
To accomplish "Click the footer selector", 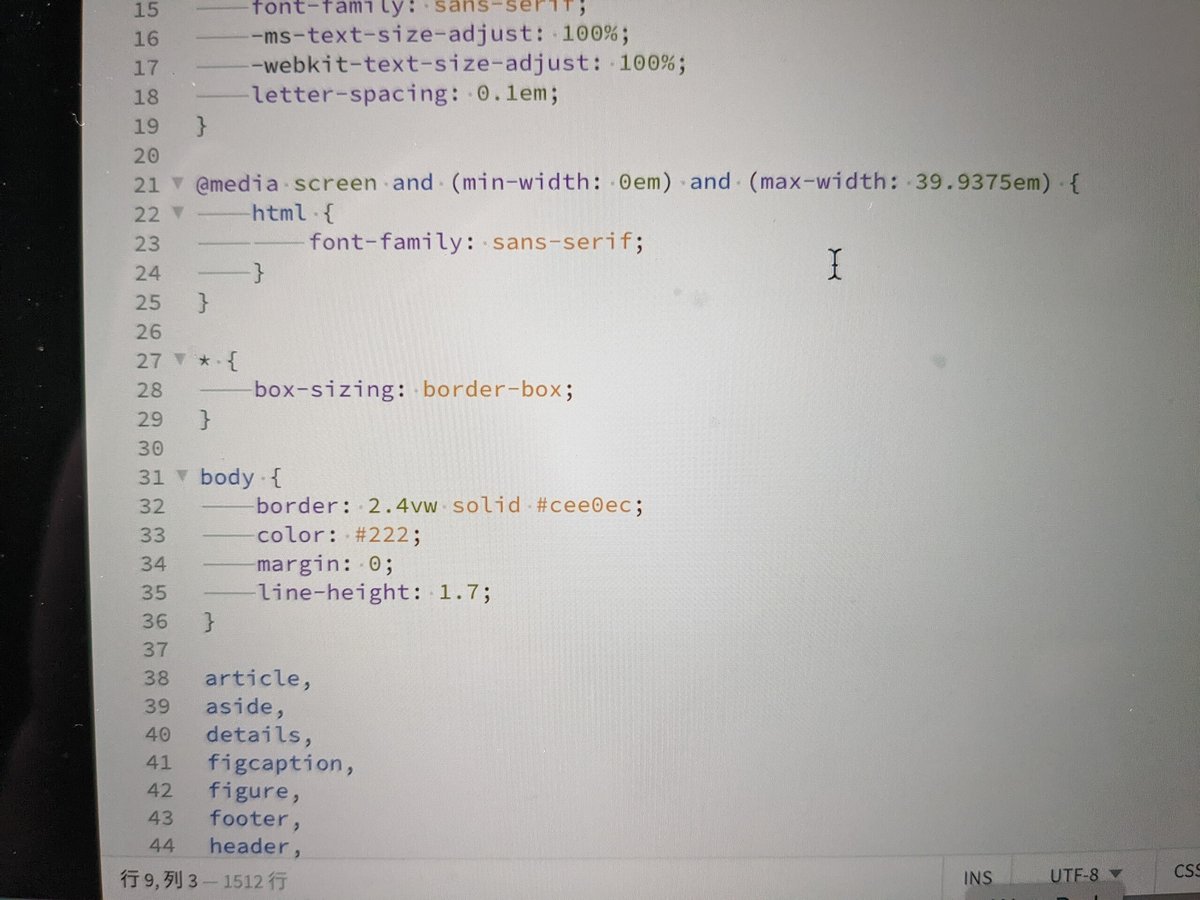I will [x=248, y=818].
